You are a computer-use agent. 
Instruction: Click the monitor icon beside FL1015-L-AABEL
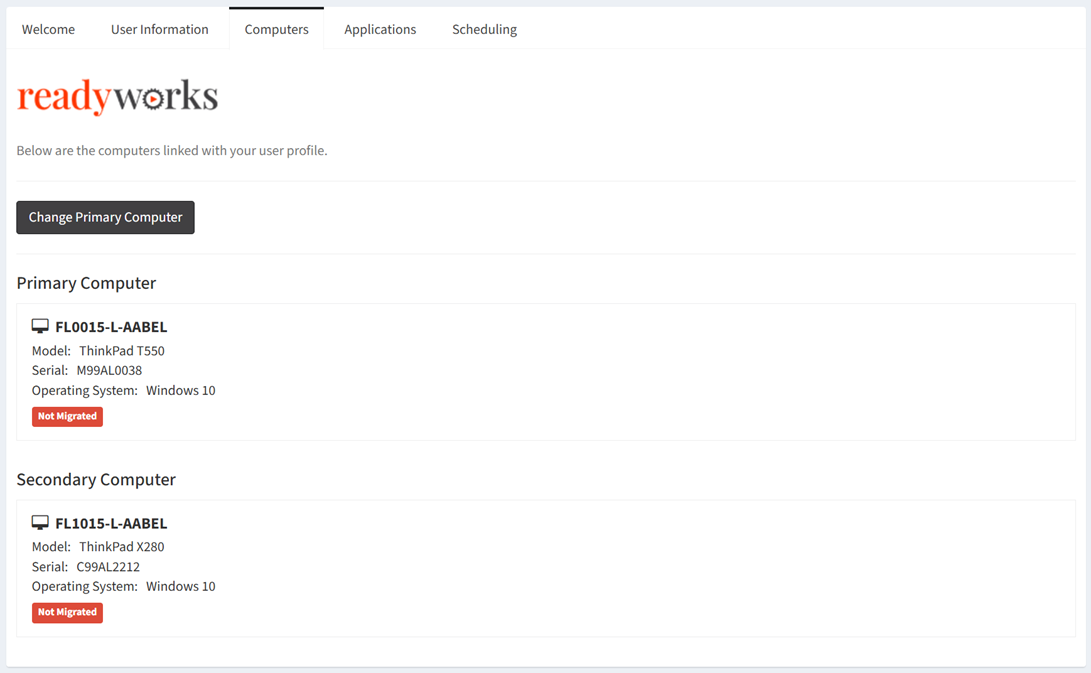[40, 523]
